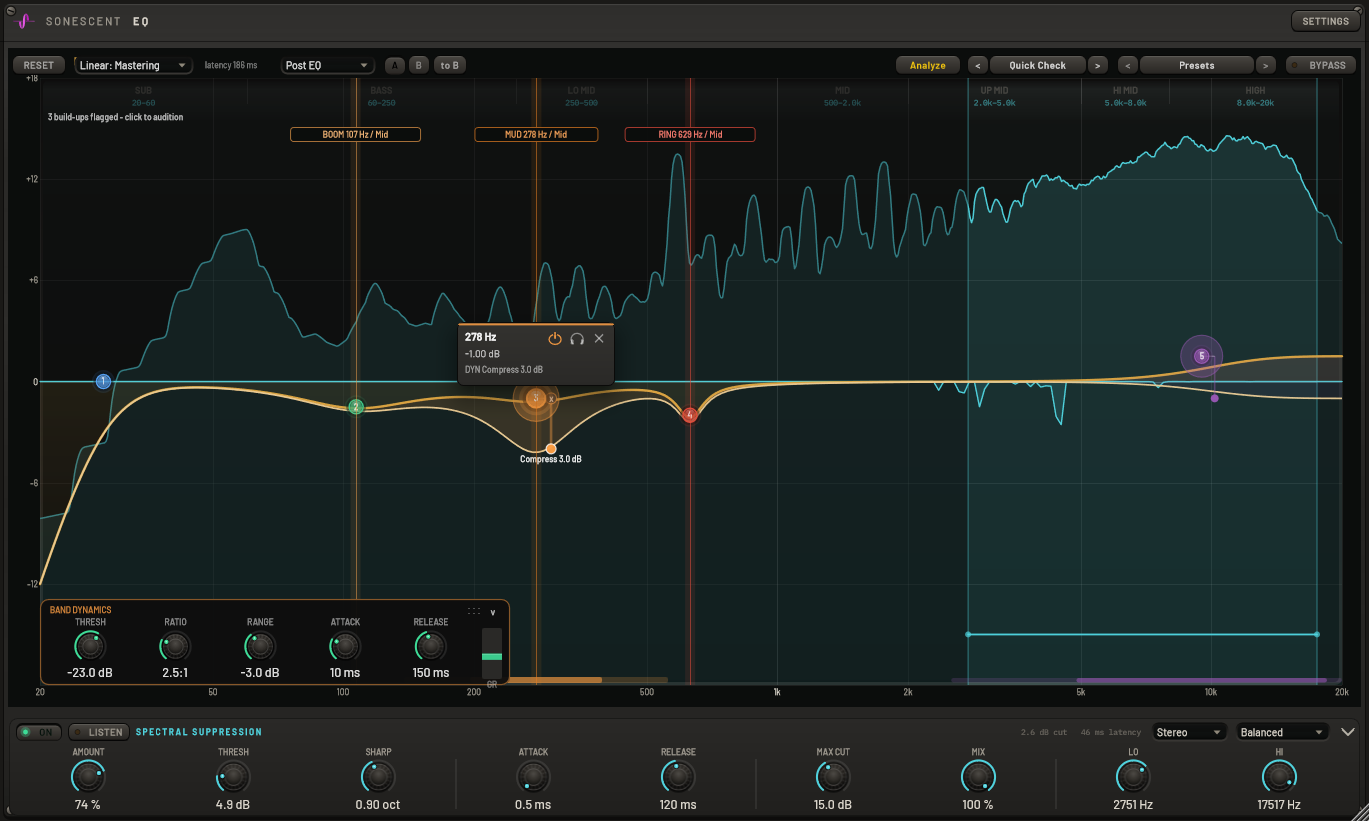
Task: Click the Band Dynamics THRESH knob
Action: 90,646
